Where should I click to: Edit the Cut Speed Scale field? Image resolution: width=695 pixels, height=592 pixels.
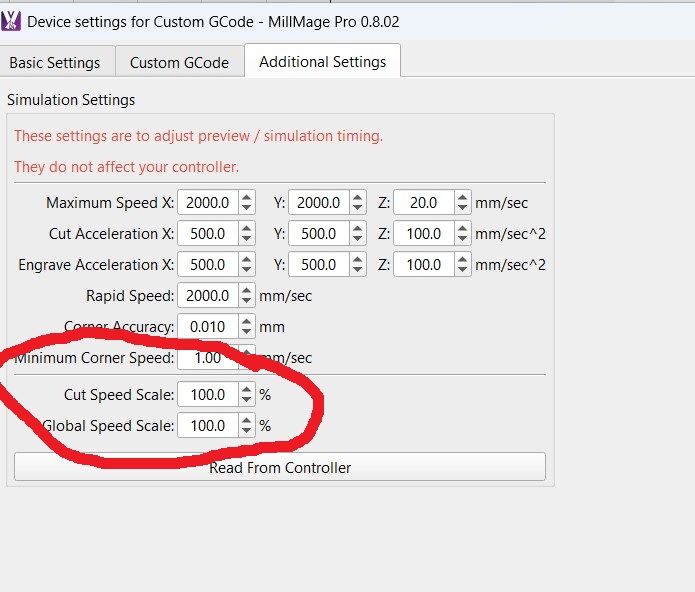coord(208,394)
